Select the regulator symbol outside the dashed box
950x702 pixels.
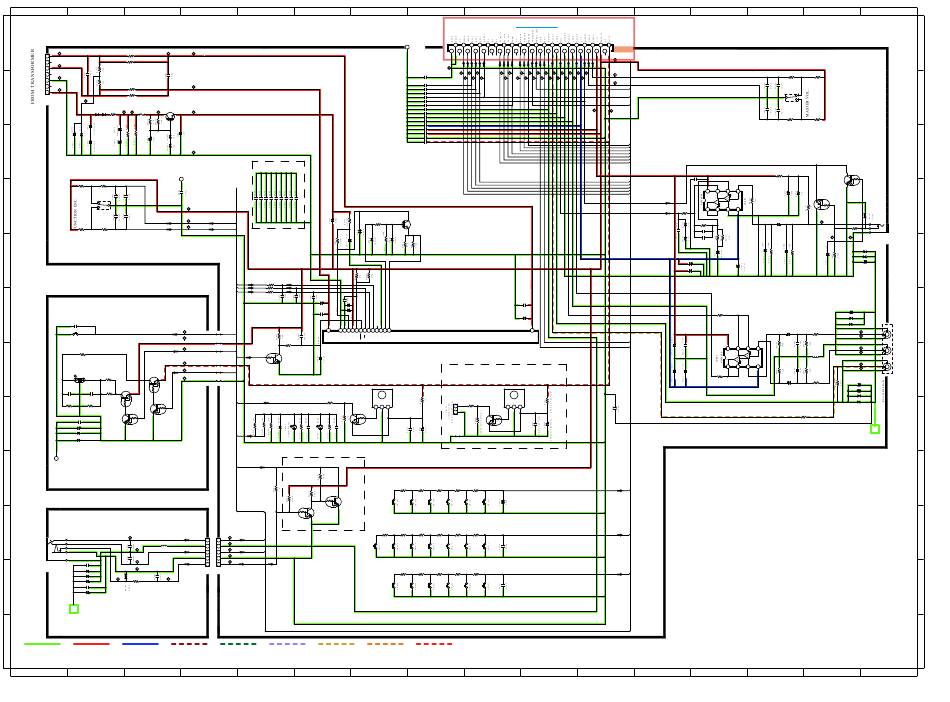point(382,398)
